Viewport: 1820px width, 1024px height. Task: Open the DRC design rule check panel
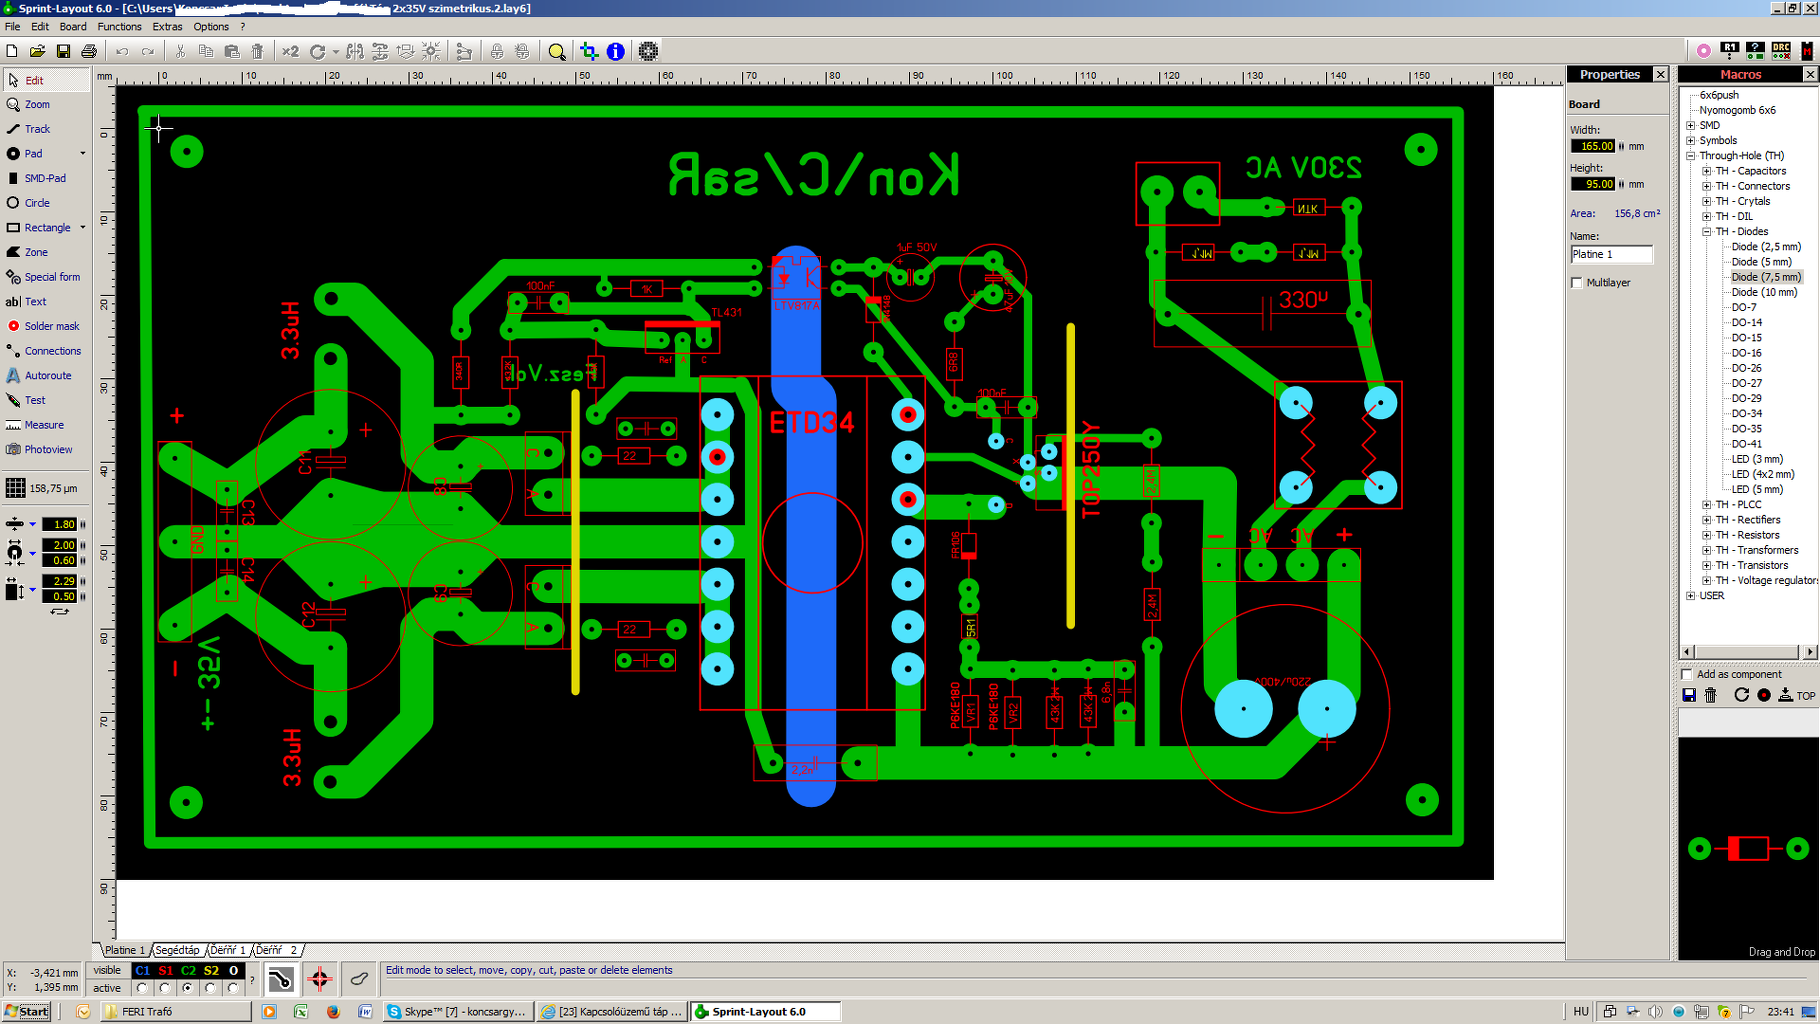tap(1781, 50)
